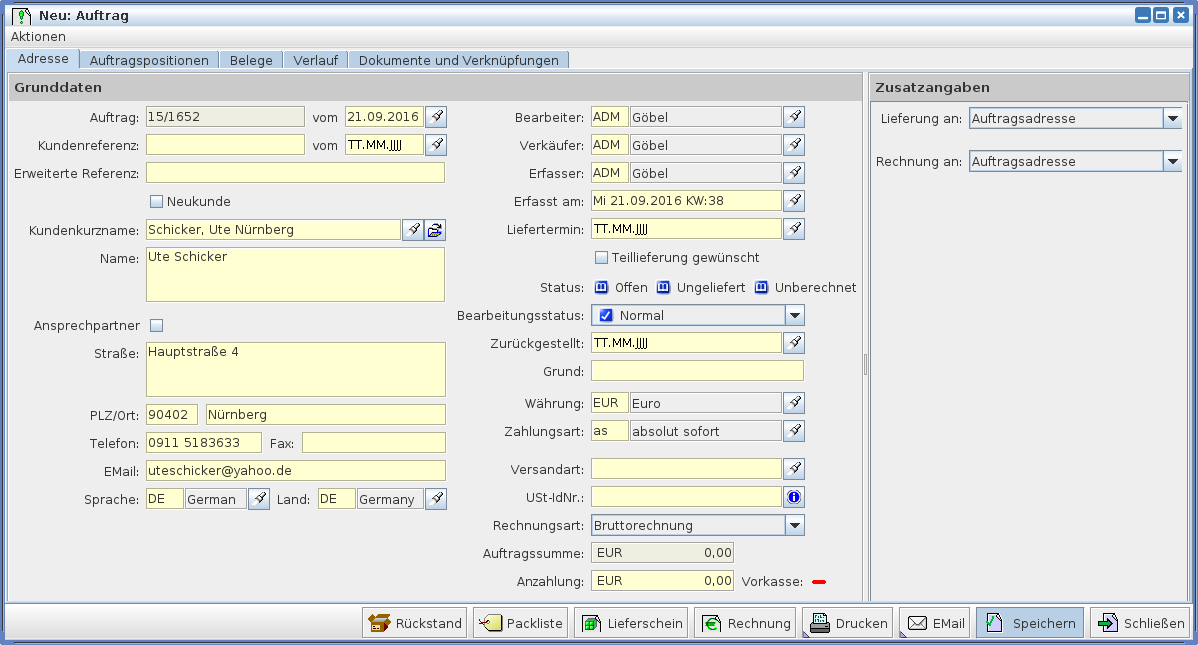This screenshot has height=645, width=1198.
Task: Click the lookup icon next to Währung
Action: click(793, 403)
